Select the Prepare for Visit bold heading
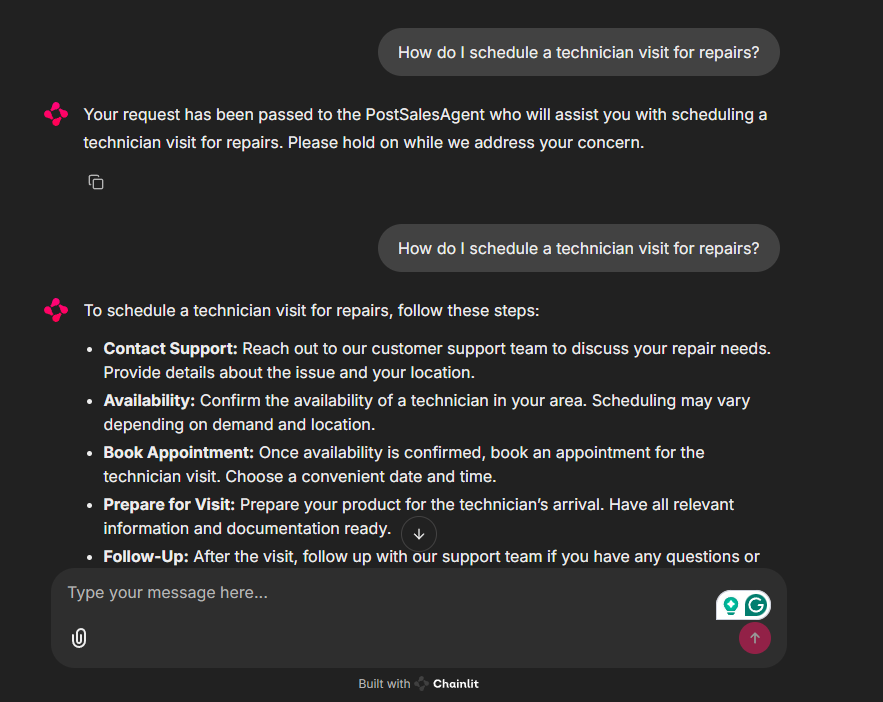The image size is (883, 702). (172, 504)
